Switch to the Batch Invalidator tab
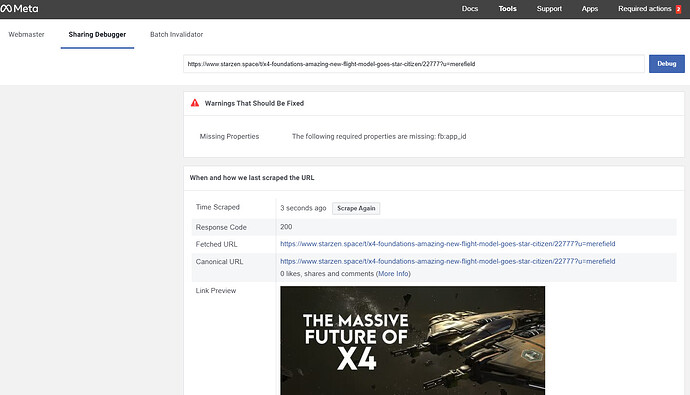This screenshot has height=395, width=690. [x=176, y=34]
